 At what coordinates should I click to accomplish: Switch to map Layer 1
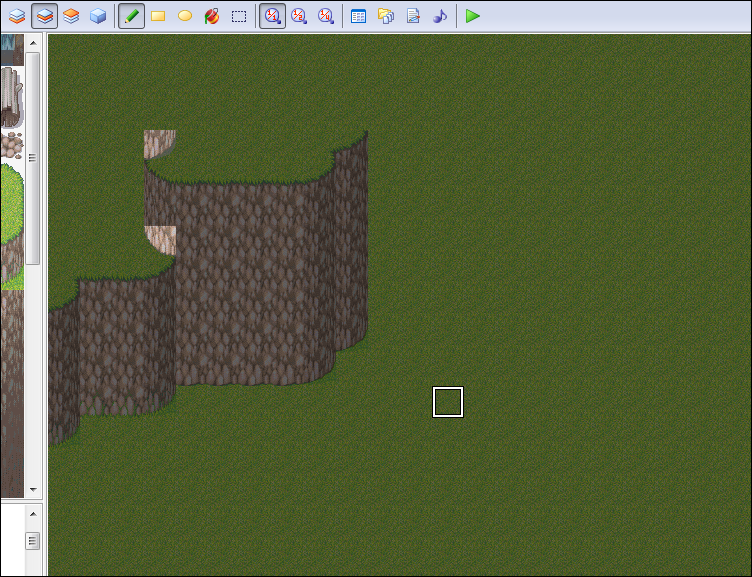click(17, 16)
